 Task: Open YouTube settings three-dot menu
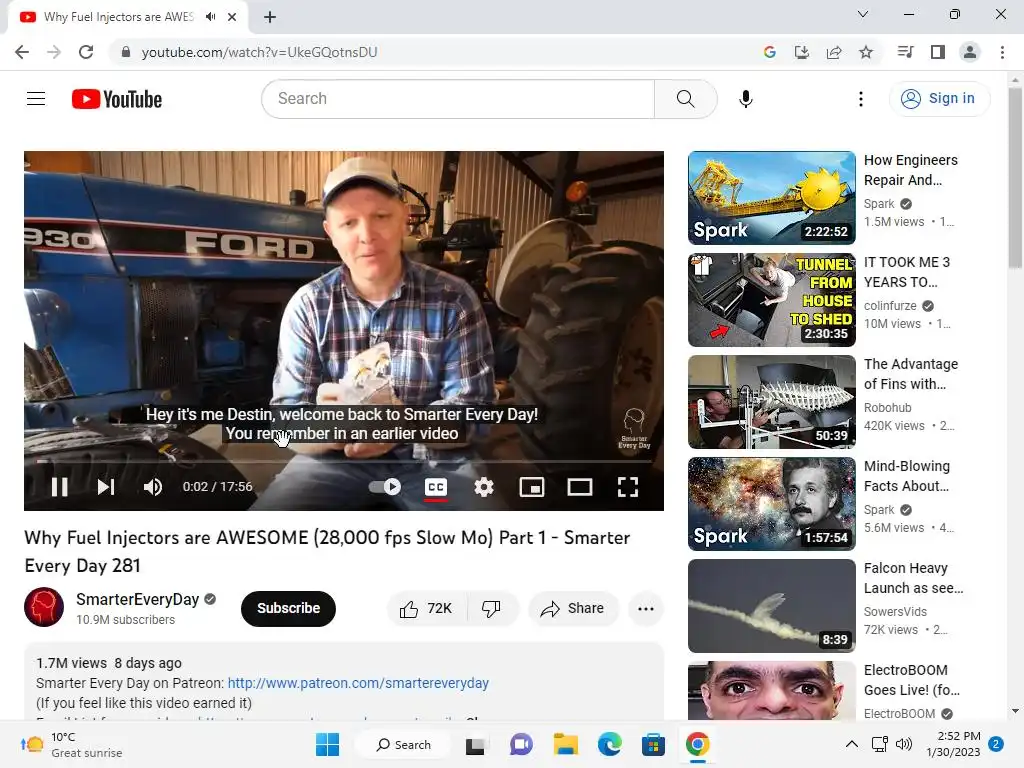[x=861, y=99]
